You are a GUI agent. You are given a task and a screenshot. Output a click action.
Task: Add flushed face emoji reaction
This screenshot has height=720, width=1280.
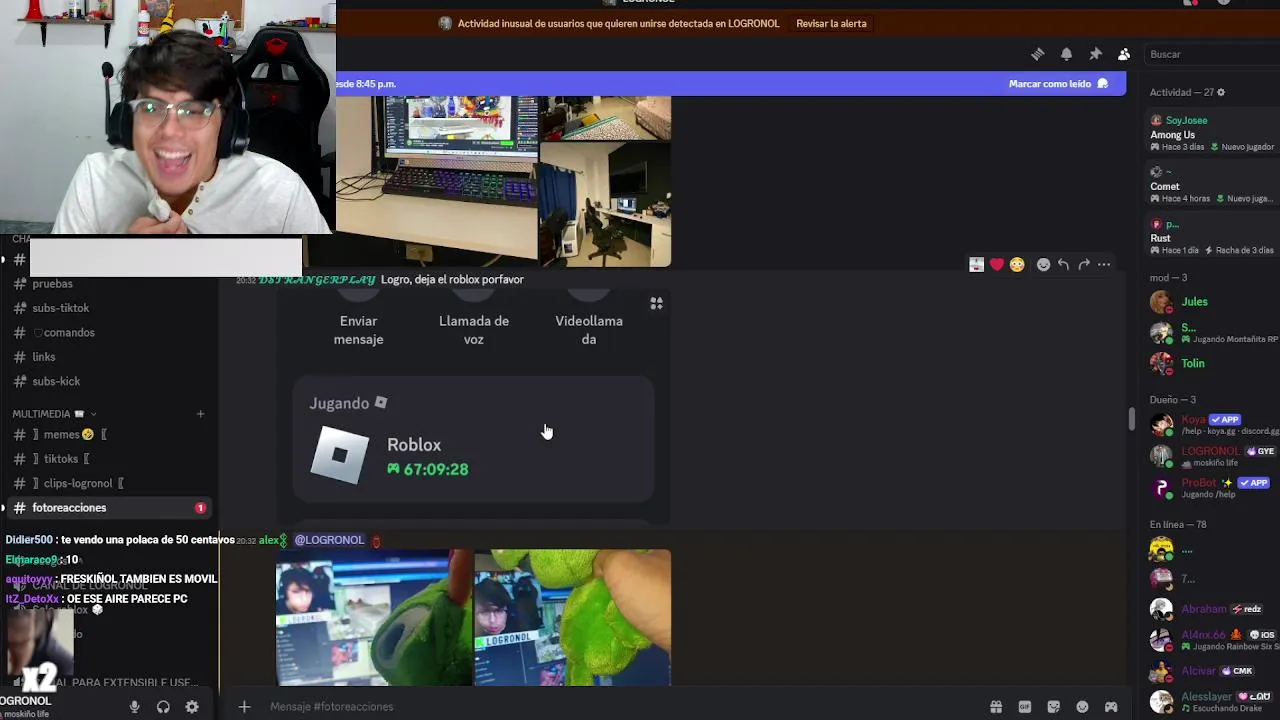1017,265
